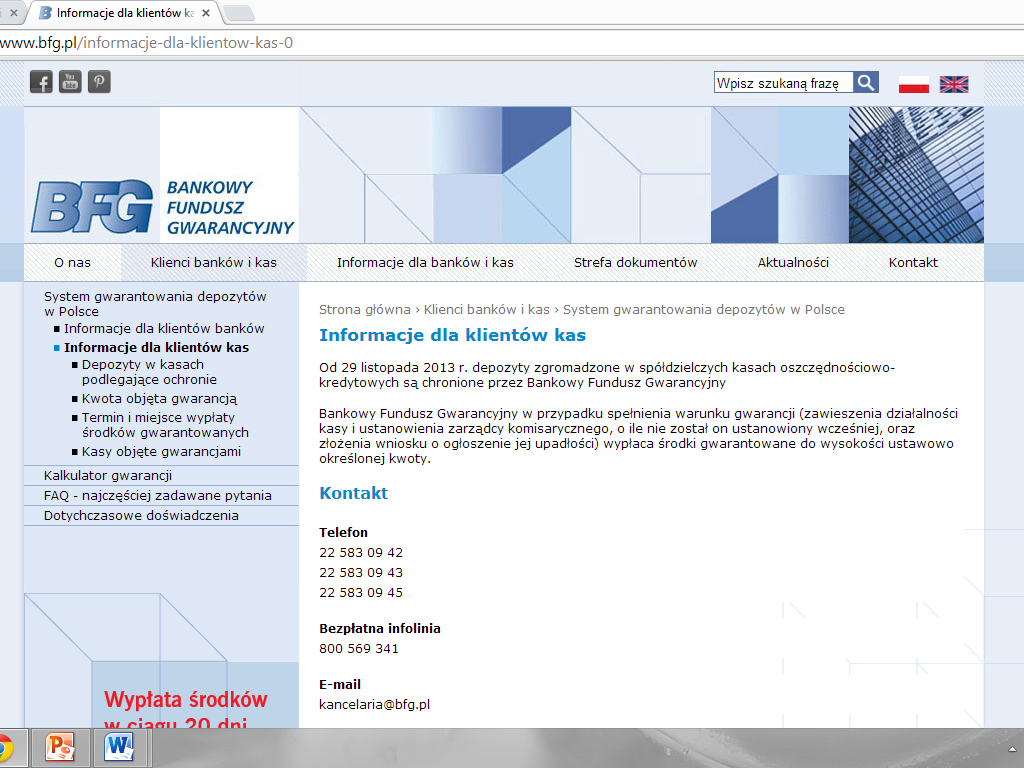The image size is (1024, 768).
Task: Click the search phrase input field
Action: (783, 82)
